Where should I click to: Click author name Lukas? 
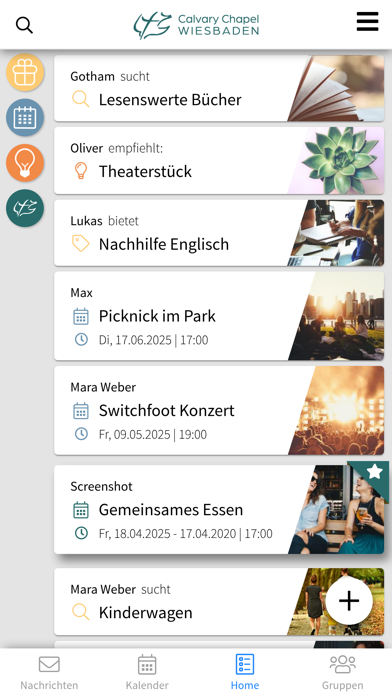pyautogui.click(x=86, y=221)
